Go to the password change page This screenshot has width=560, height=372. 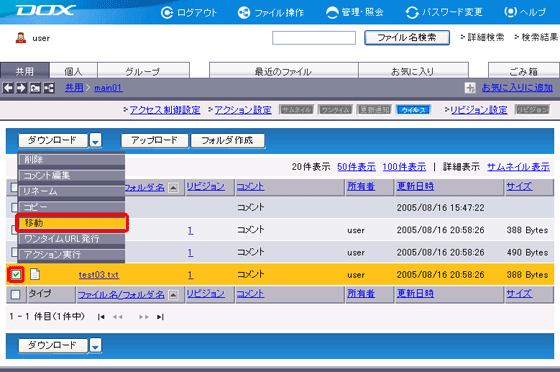coord(444,12)
